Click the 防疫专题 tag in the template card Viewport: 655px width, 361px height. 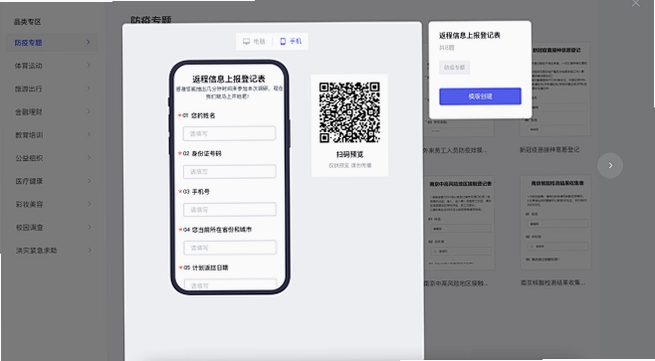[454, 67]
